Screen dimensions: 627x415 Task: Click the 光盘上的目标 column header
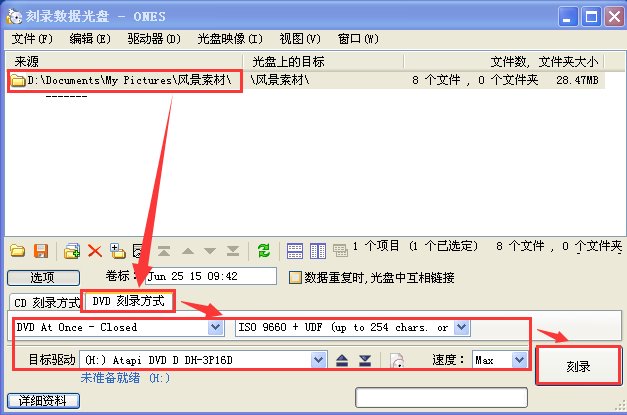point(323,62)
